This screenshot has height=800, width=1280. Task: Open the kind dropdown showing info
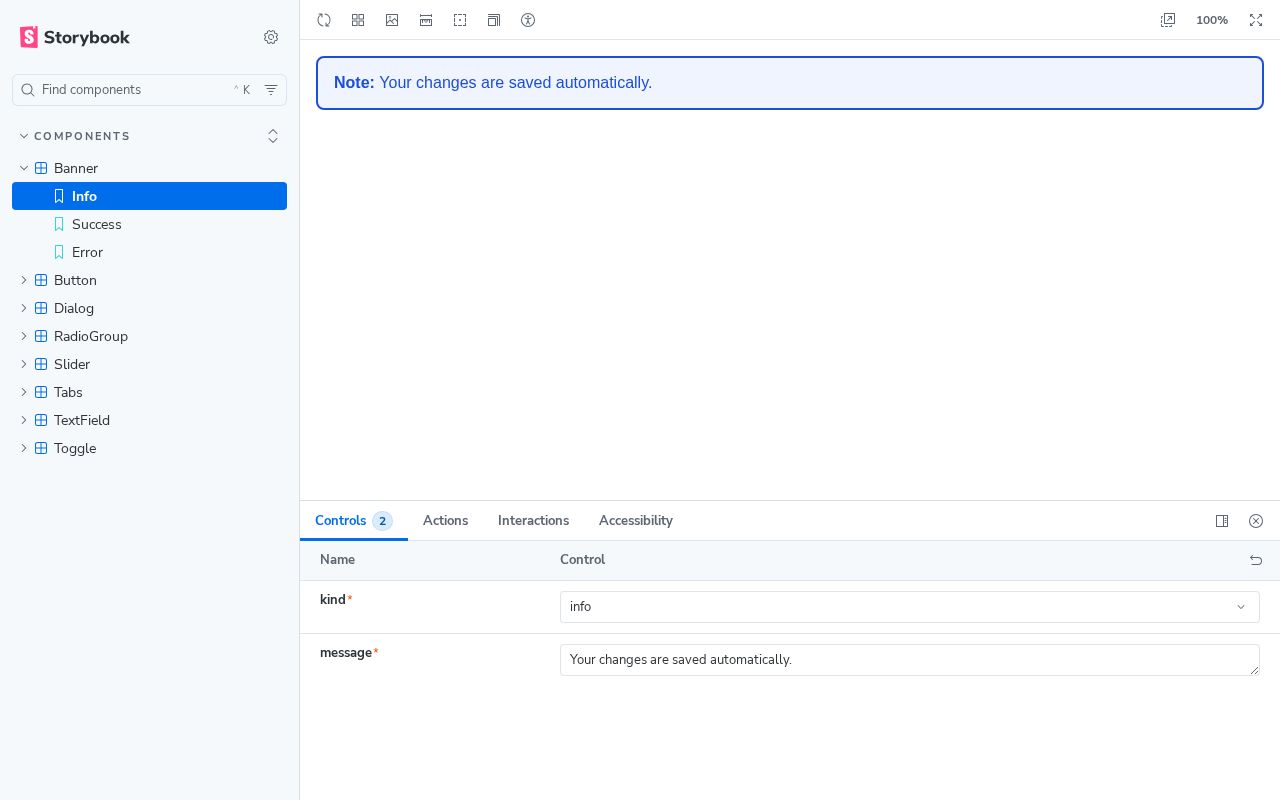pyautogui.click(x=910, y=607)
